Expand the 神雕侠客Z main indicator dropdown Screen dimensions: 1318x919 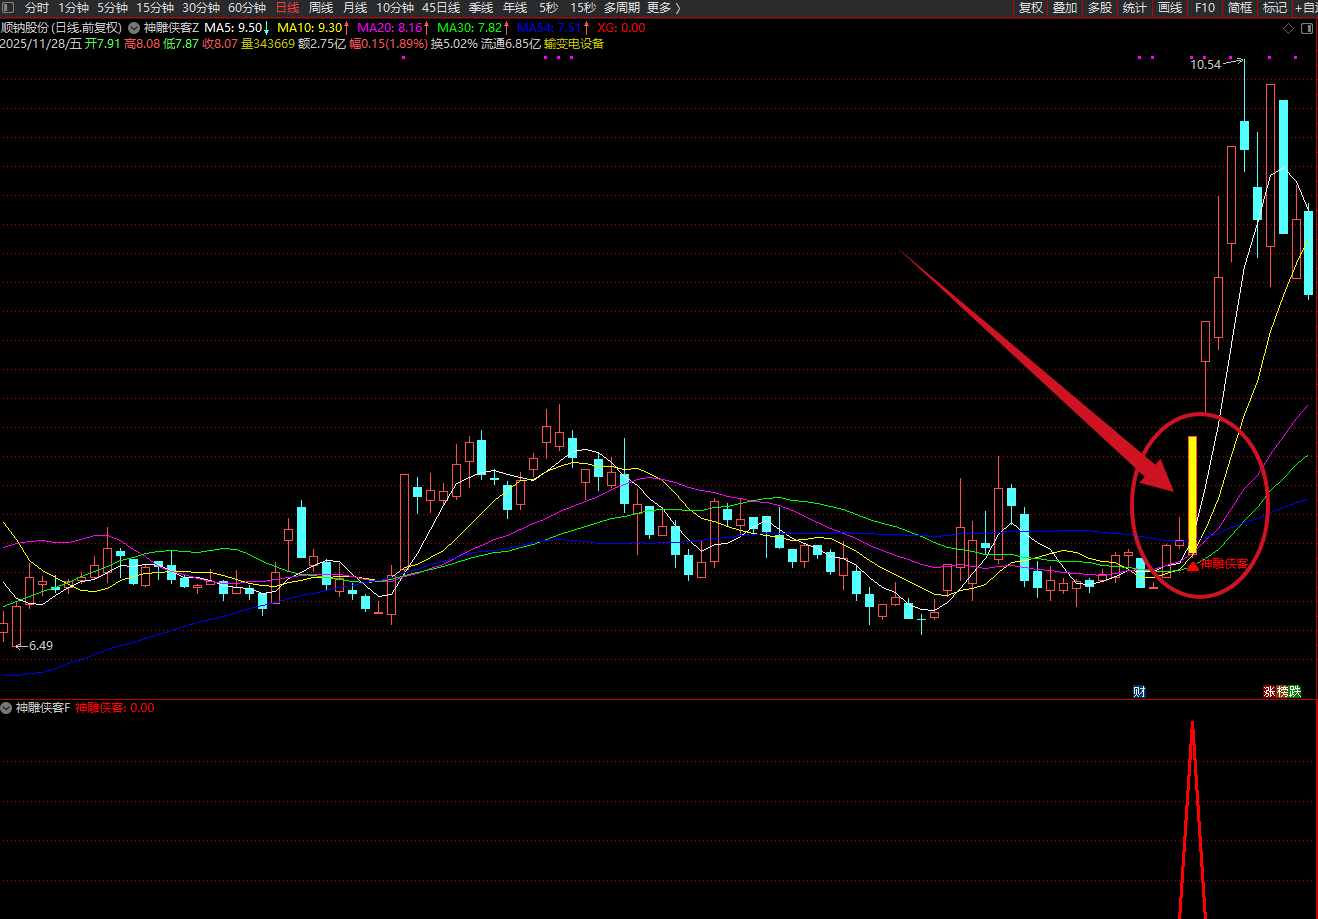click(134, 28)
